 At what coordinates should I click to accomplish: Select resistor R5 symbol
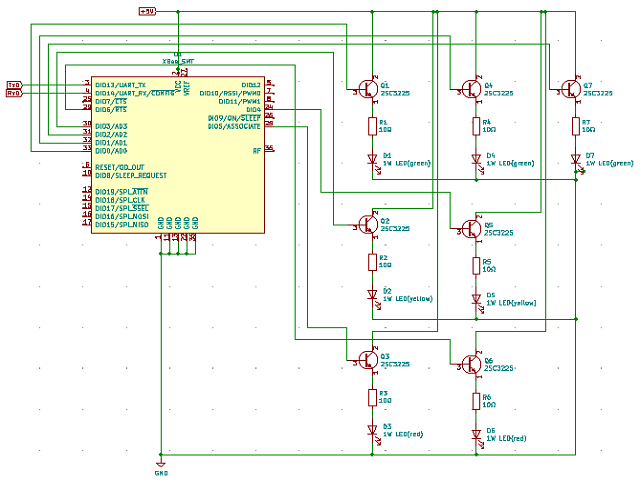coord(476,265)
